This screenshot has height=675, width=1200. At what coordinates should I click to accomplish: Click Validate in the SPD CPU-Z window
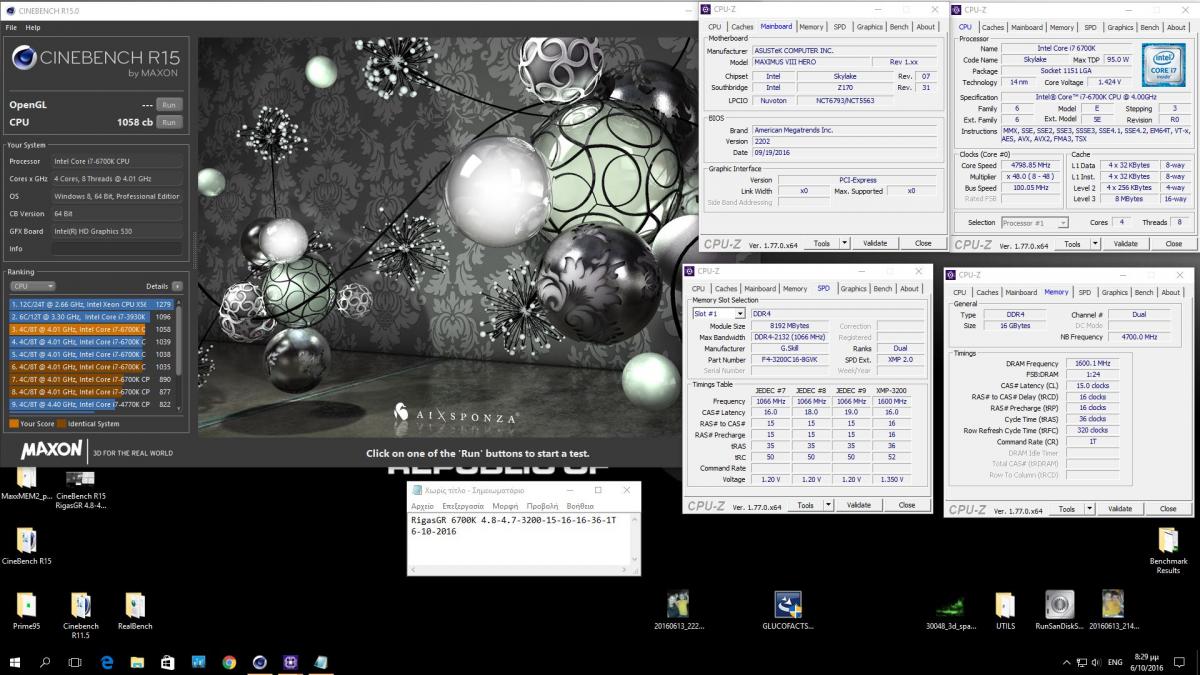pos(859,505)
